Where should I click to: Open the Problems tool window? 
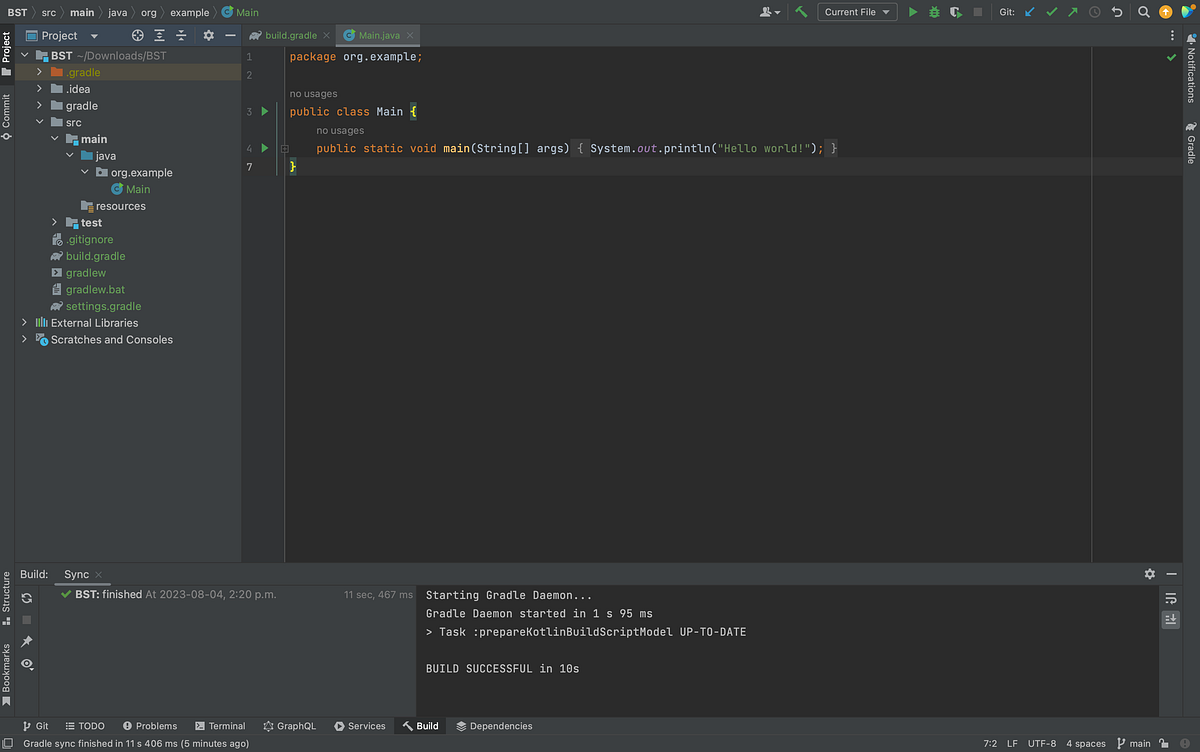coord(150,726)
